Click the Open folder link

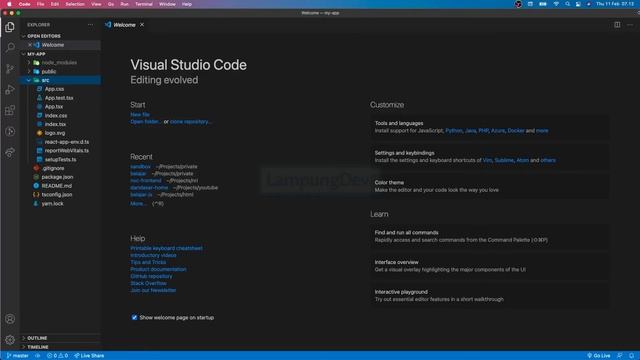[x=146, y=122]
